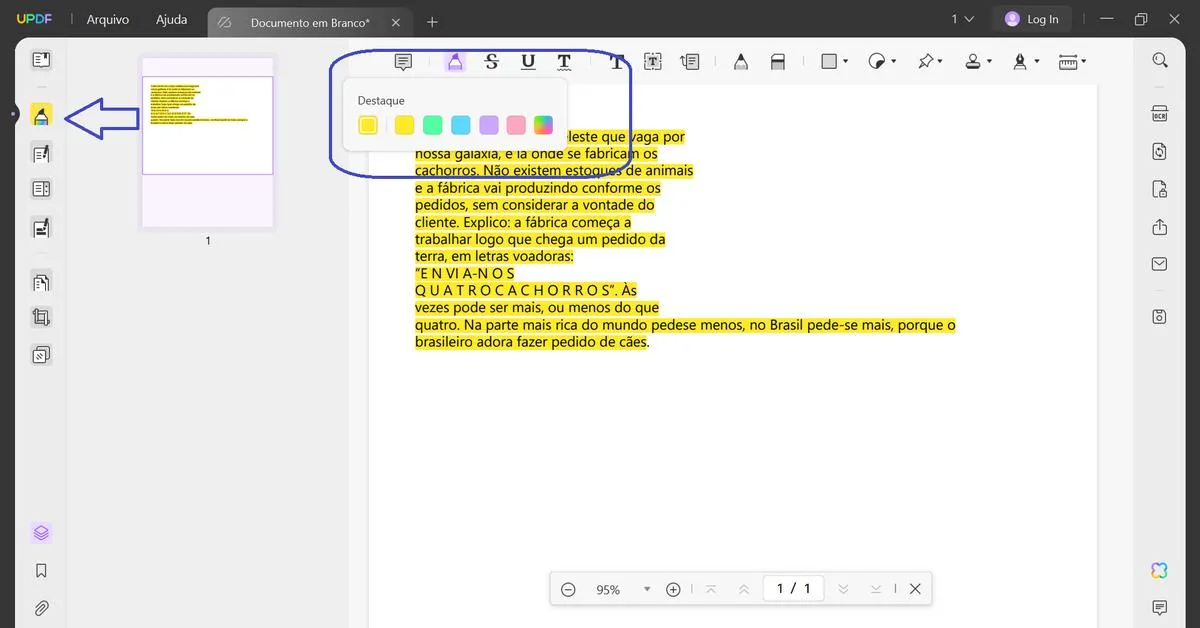
Task: Choose the green highlight color
Action: (x=432, y=125)
